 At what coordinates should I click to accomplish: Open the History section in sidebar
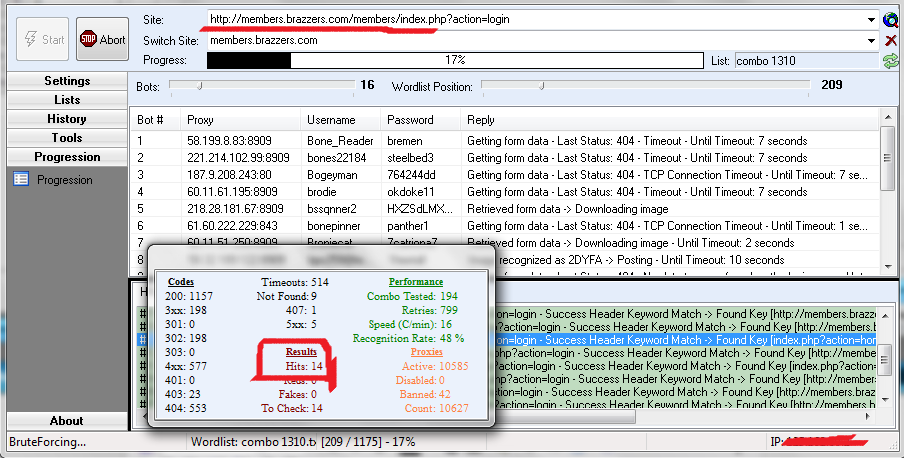(67, 119)
